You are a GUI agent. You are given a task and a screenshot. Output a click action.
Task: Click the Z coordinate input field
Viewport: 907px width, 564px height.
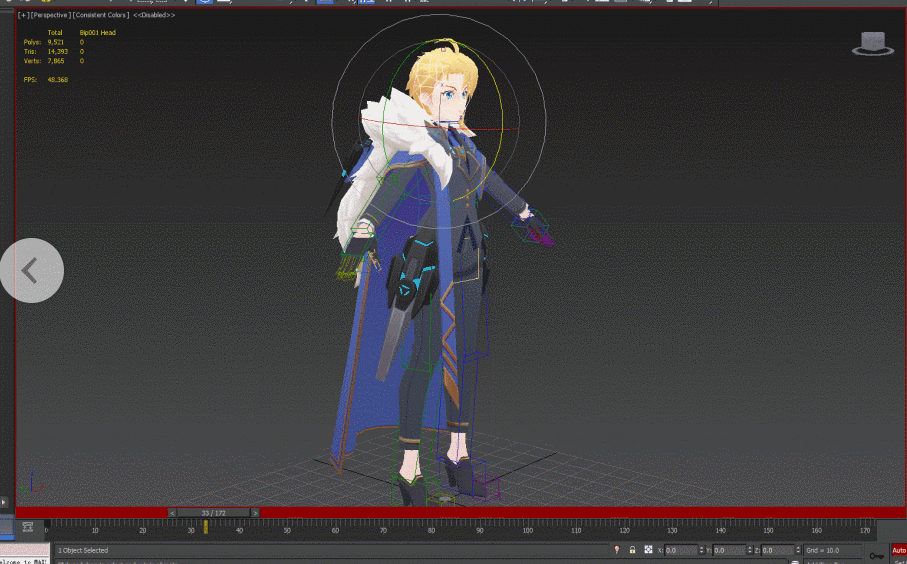pyautogui.click(x=778, y=550)
